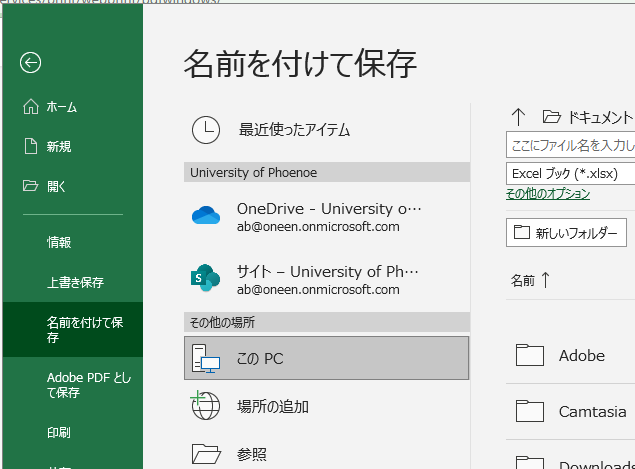Click the new document page icon
635x469 pixels.
pyautogui.click(x=31, y=146)
